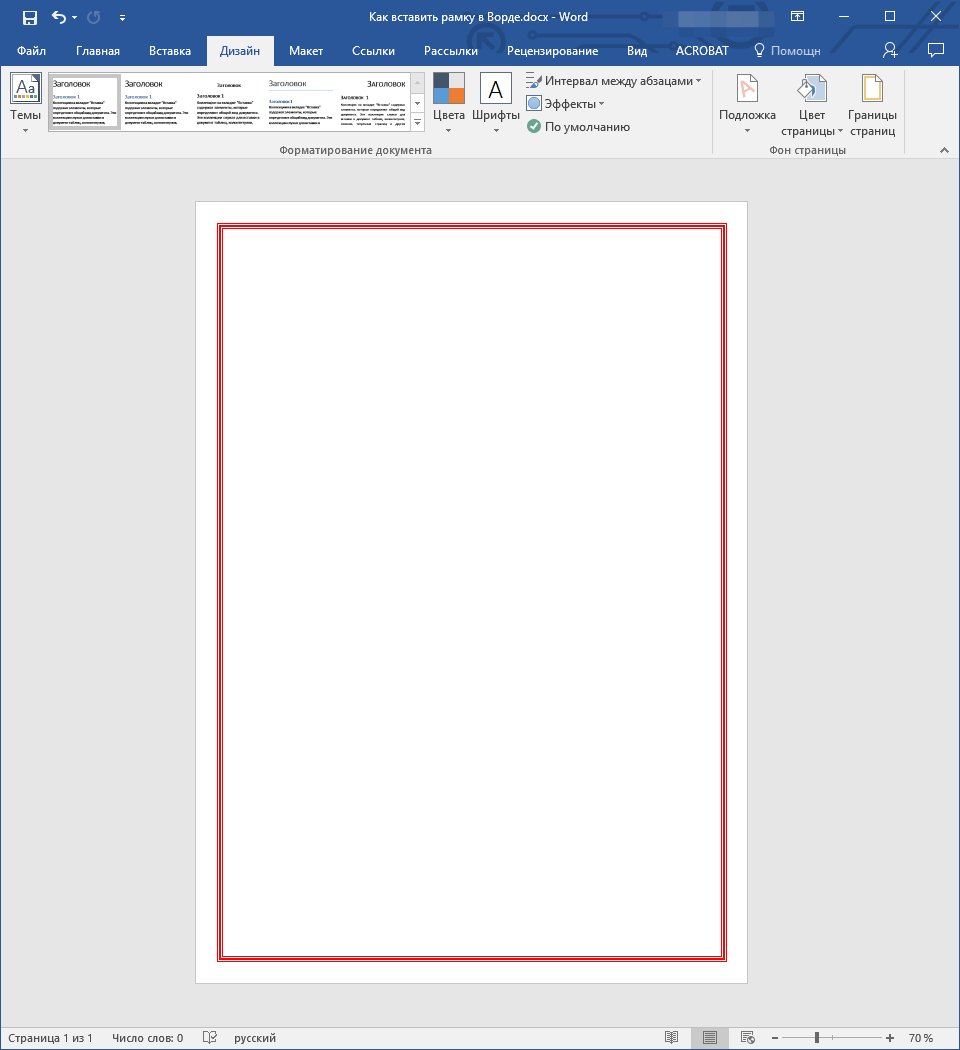Undo the last action
This screenshot has width=960, height=1050.
coord(59,17)
